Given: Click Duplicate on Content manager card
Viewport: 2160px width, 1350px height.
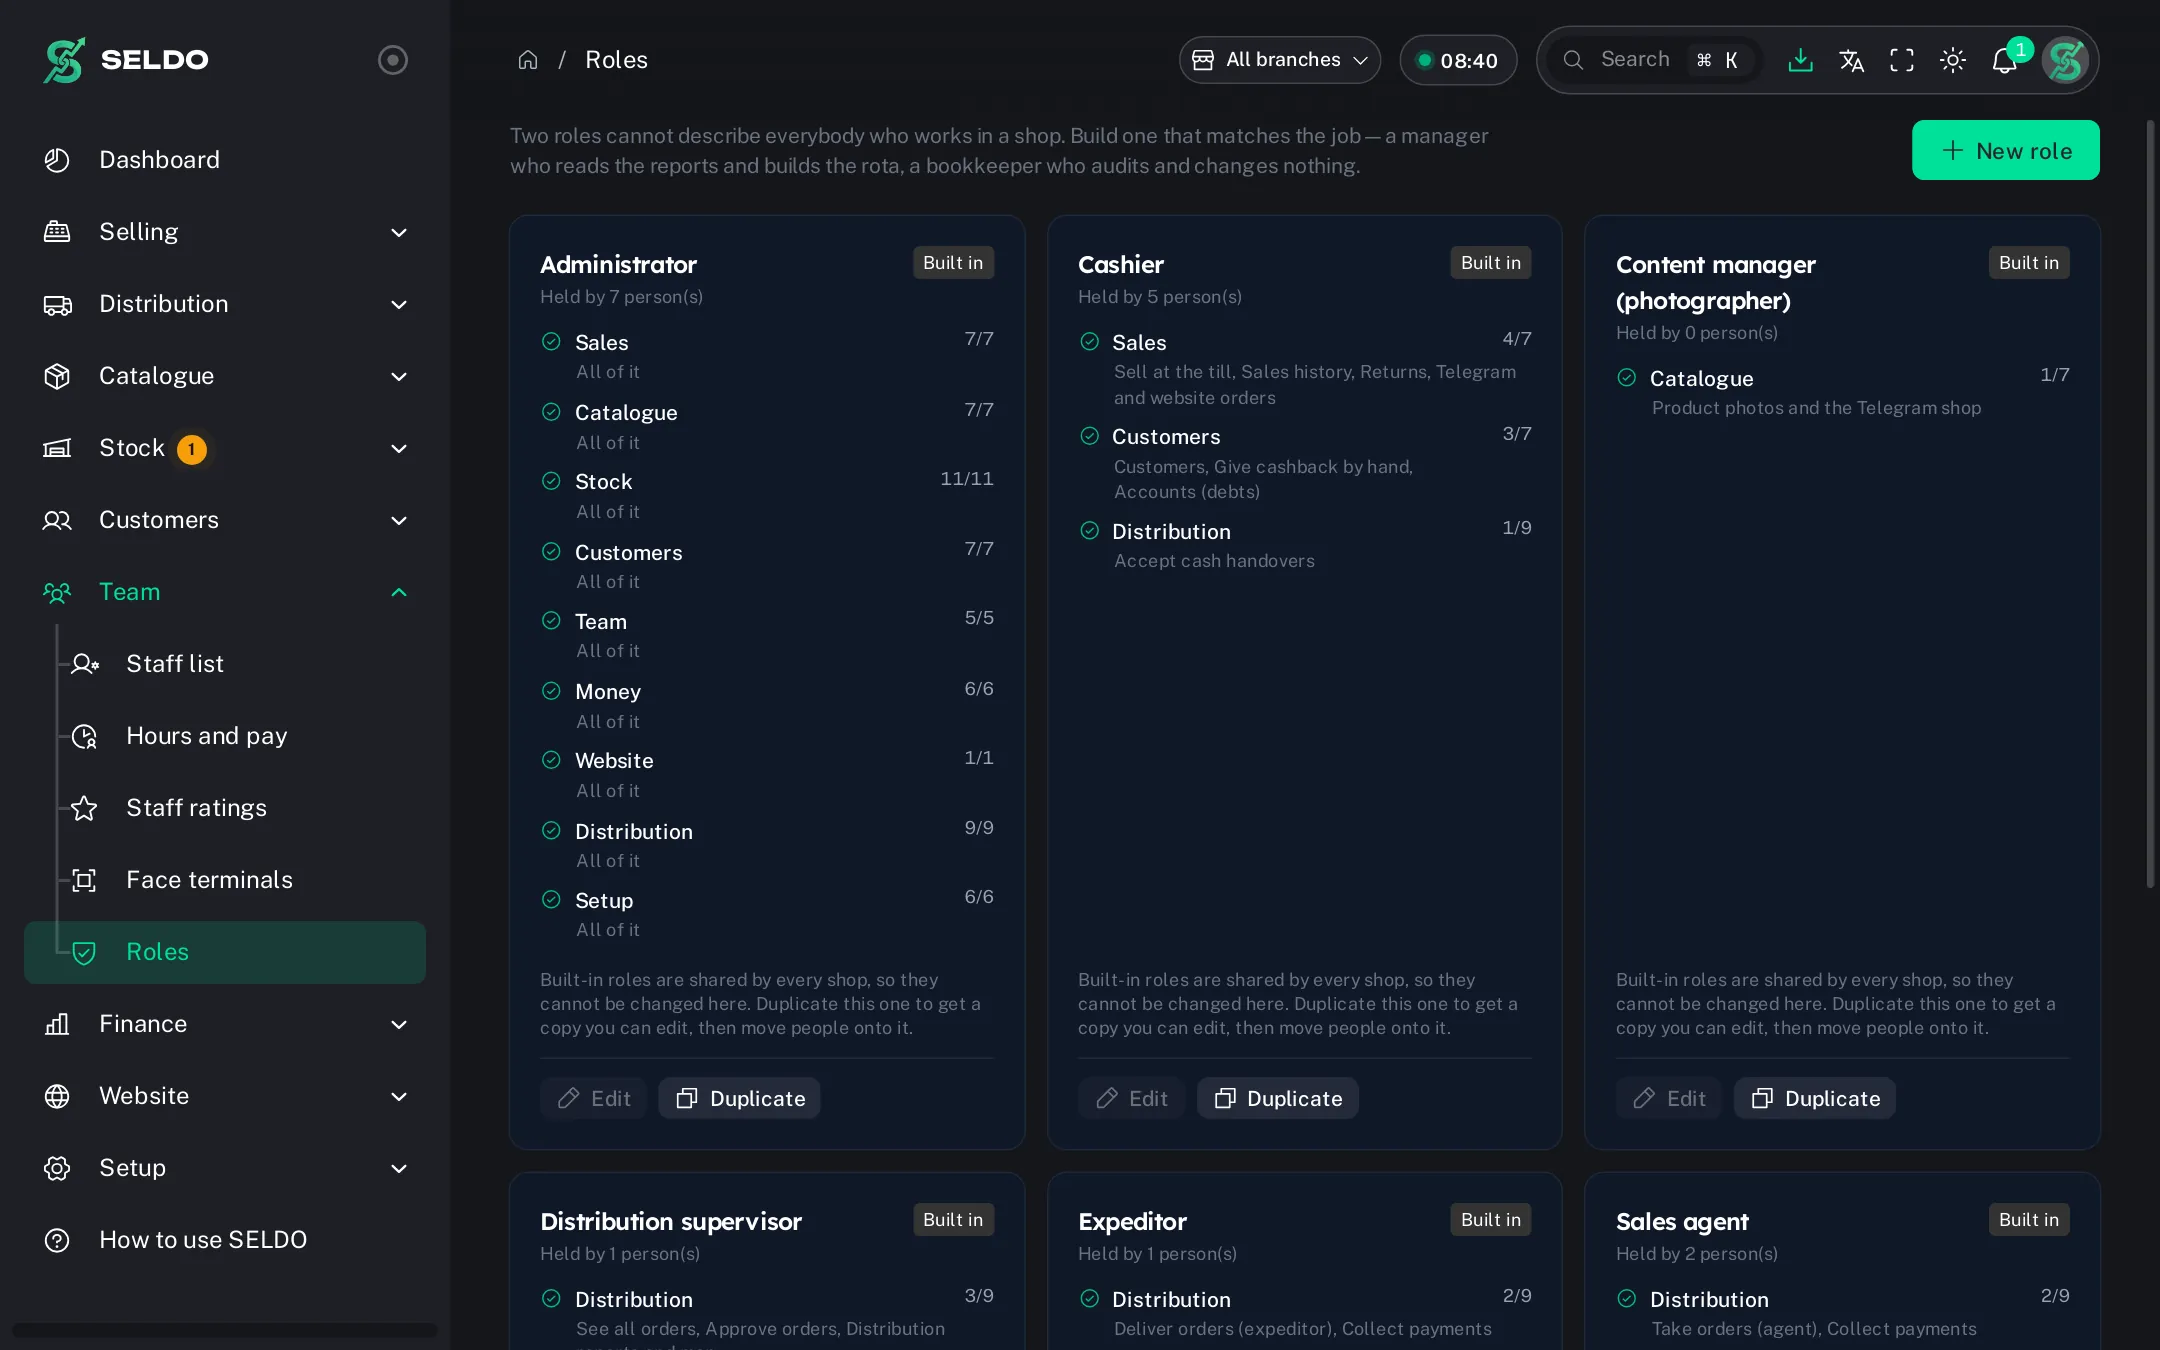Looking at the screenshot, I should point(1815,1098).
